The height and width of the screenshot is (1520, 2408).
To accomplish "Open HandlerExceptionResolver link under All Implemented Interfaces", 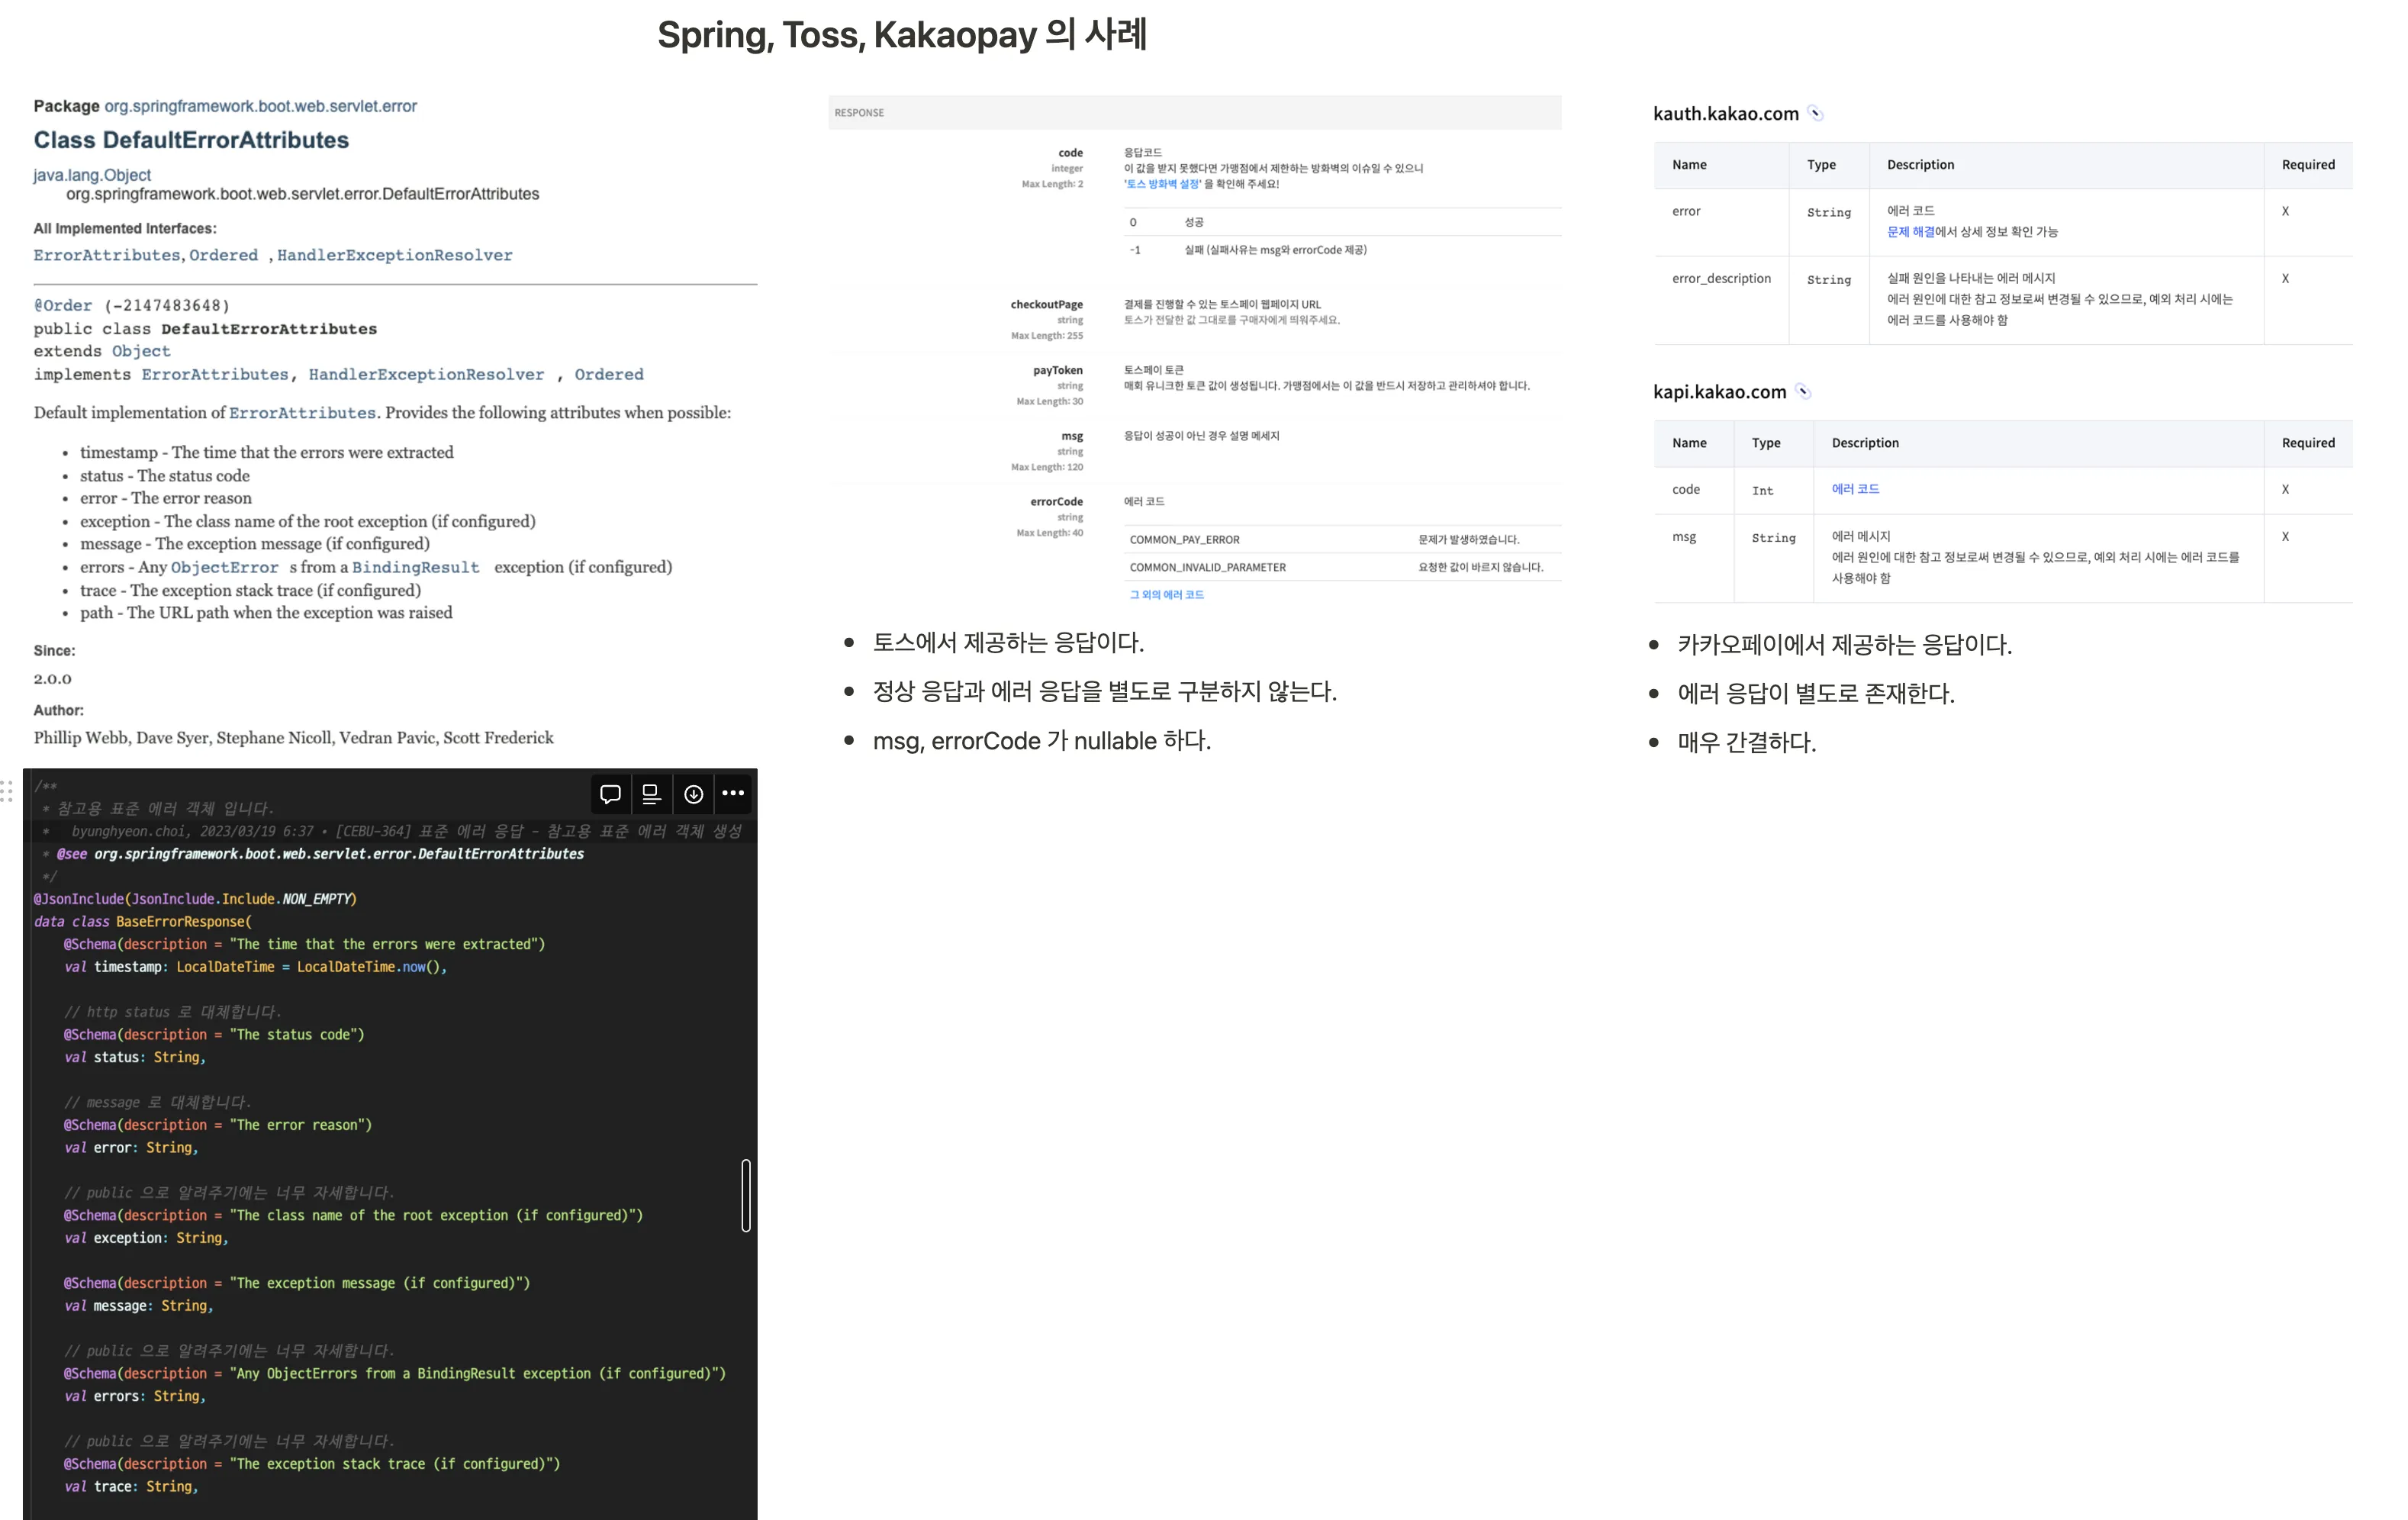I will click(395, 255).
